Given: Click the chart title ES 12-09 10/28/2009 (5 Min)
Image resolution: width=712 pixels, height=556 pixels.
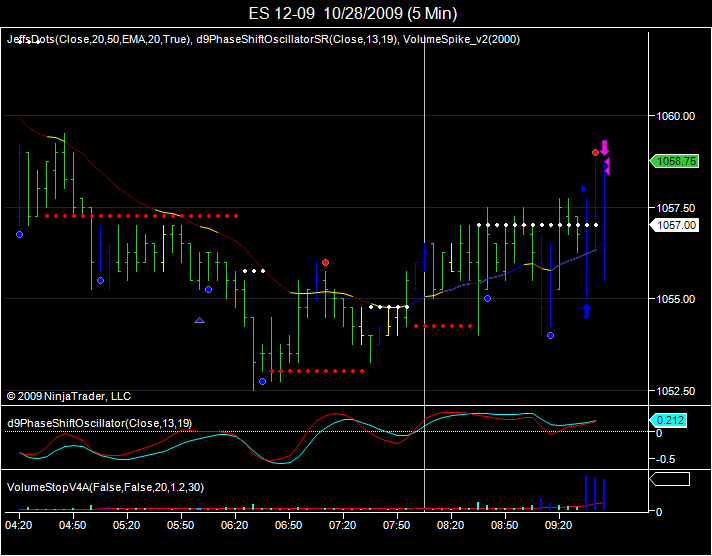Looking at the screenshot, I should (x=353, y=13).
